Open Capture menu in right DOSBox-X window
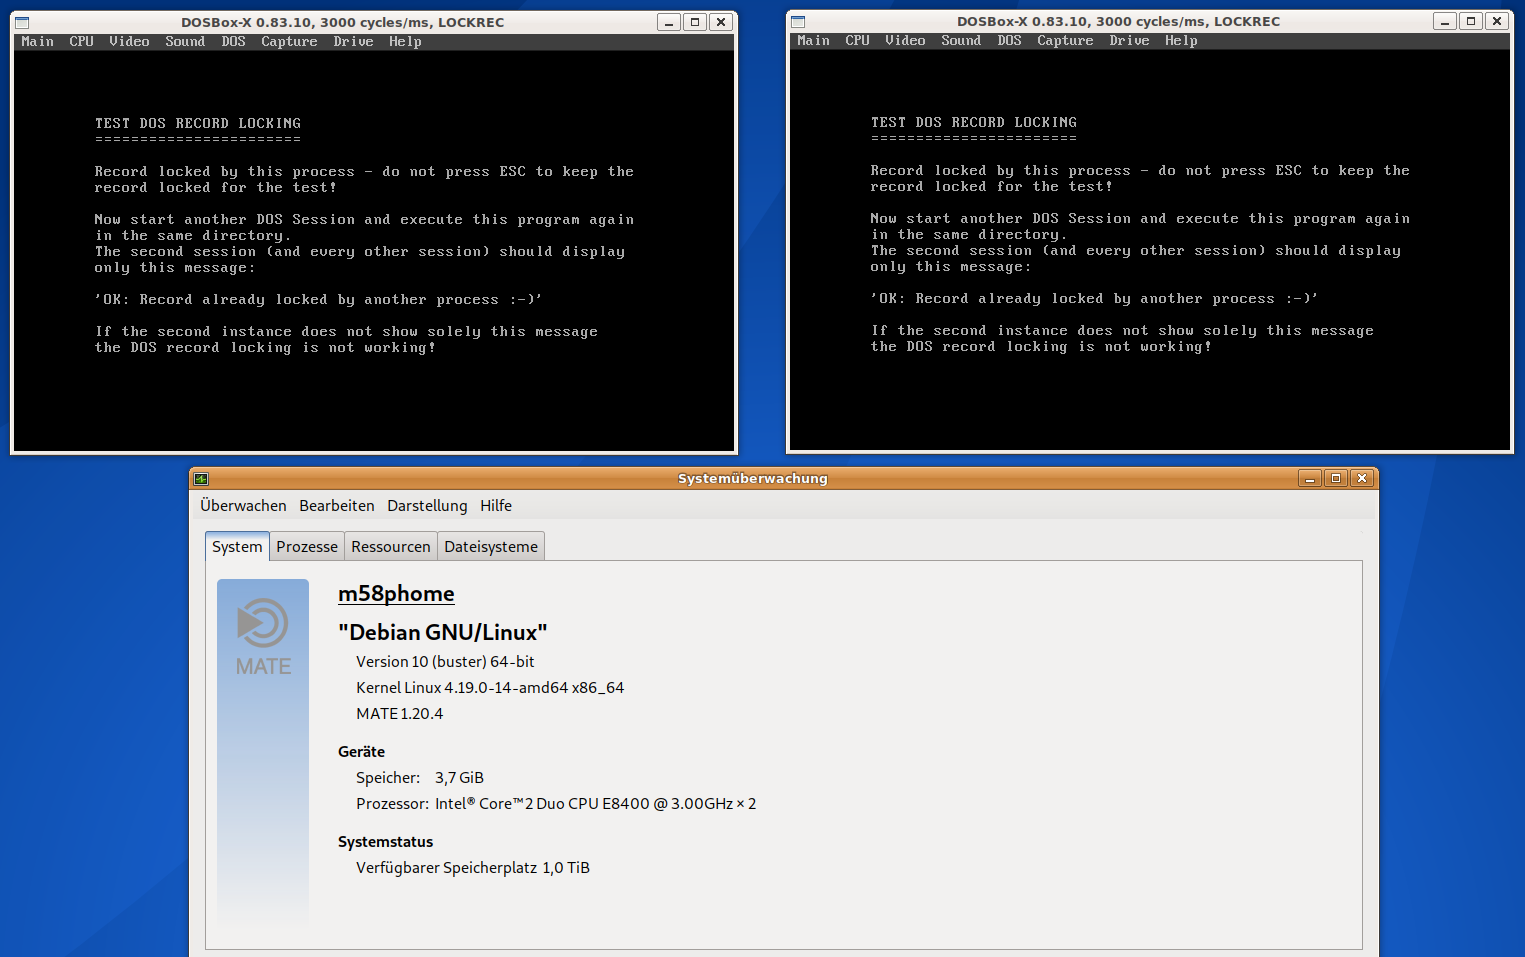Viewport: 1525px width, 957px height. click(1066, 41)
